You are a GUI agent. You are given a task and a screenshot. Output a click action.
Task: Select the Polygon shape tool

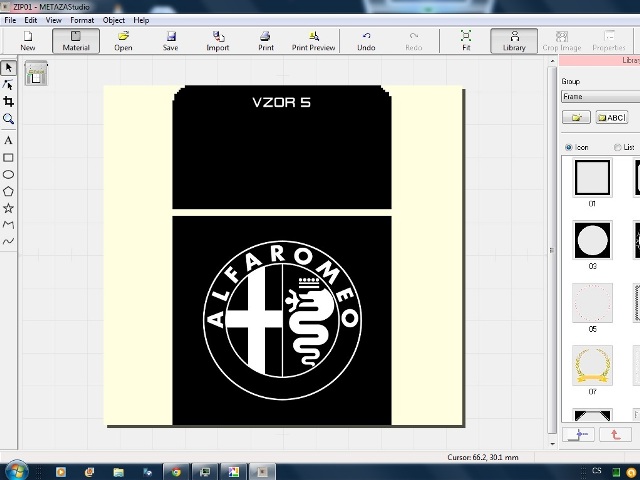8,191
